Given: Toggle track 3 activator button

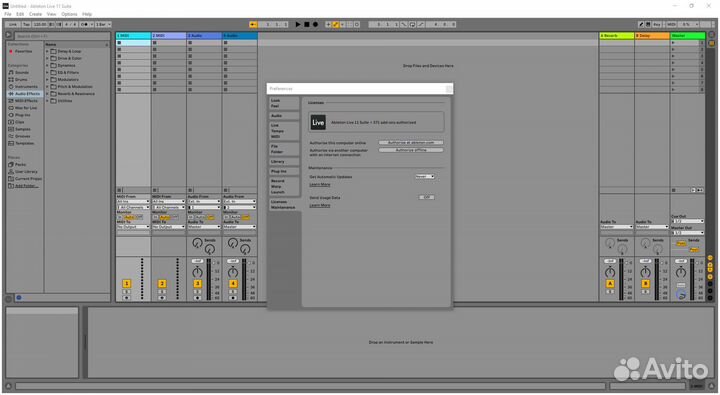Looking at the screenshot, I should coord(197,283).
